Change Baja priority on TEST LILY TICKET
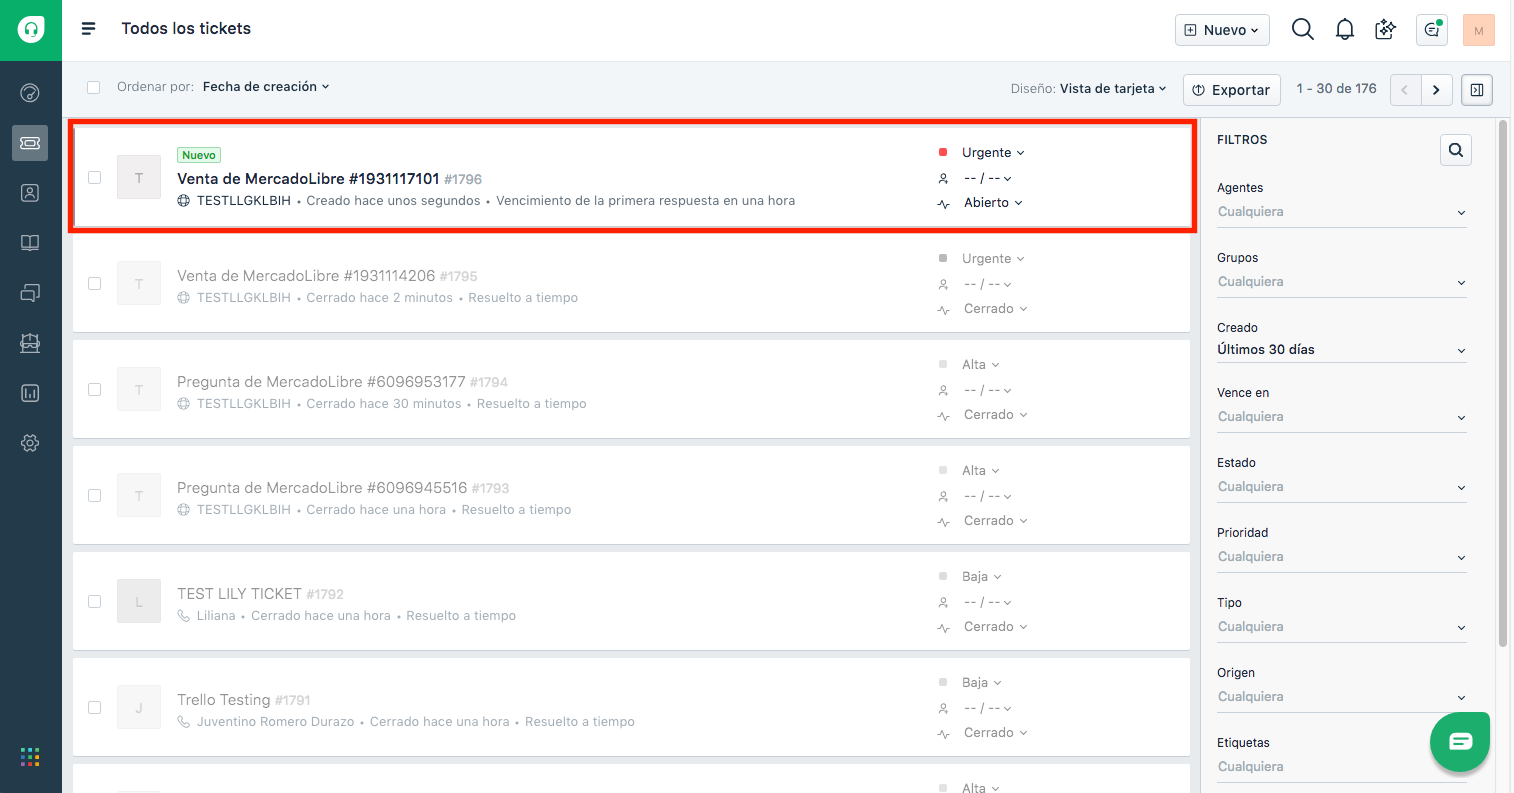1514x793 pixels. click(981, 577)
